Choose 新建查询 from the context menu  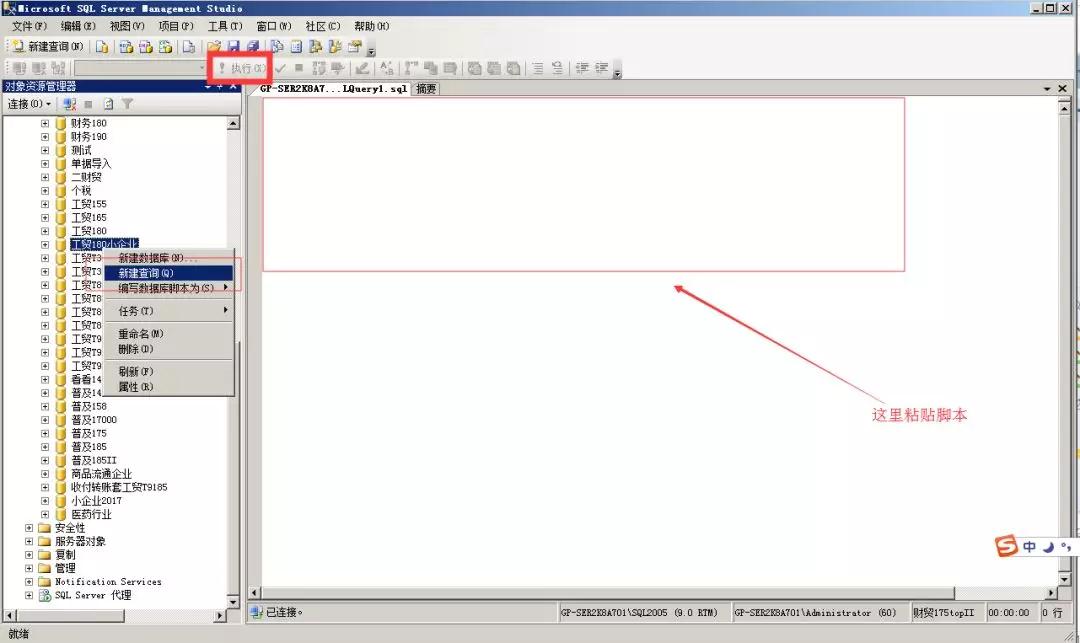tap(146, 273)
